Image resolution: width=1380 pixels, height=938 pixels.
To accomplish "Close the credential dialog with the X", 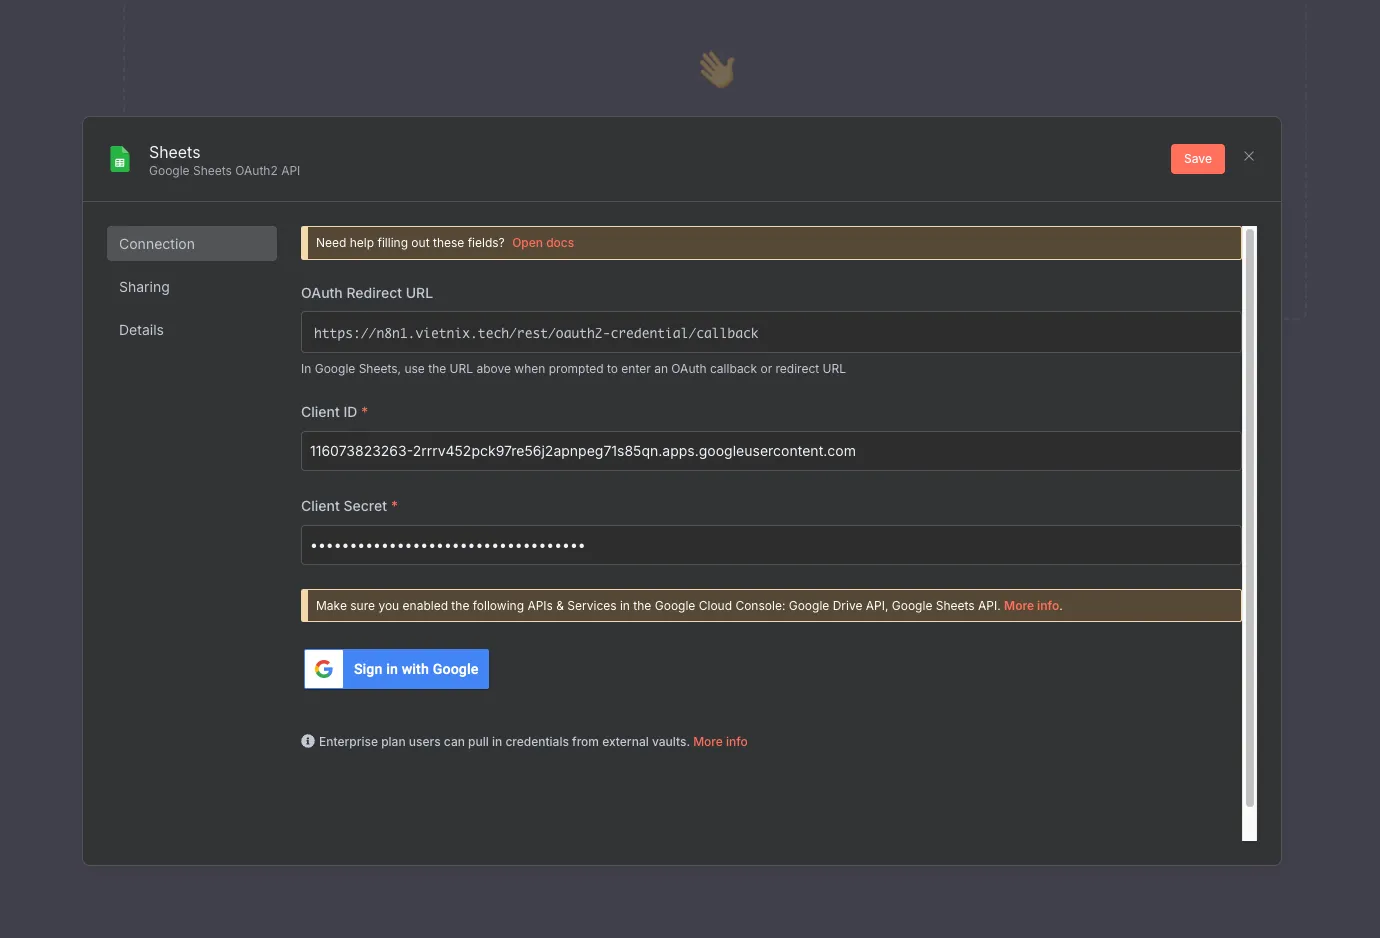I will click(x=1249, y=156).
